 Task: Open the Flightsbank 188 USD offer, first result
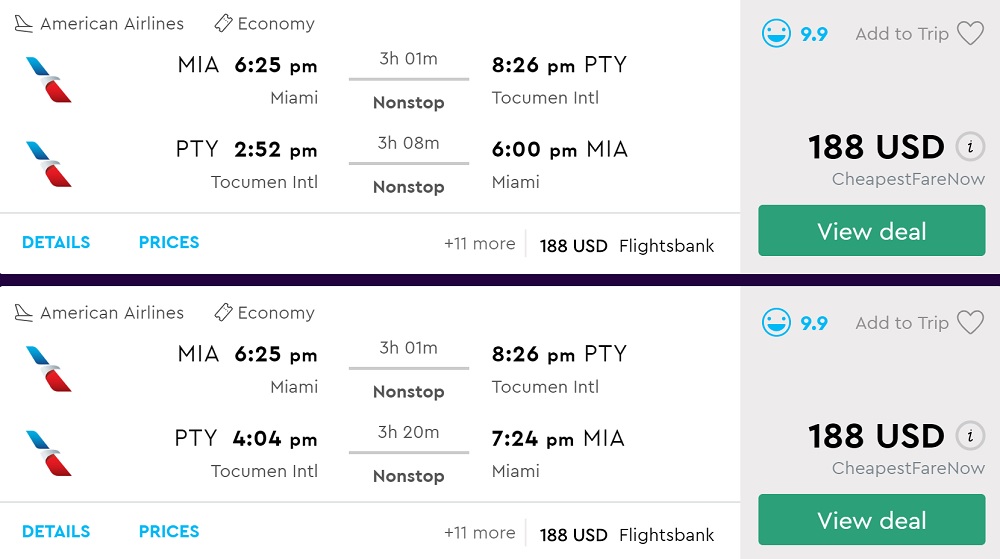point(627,246)
